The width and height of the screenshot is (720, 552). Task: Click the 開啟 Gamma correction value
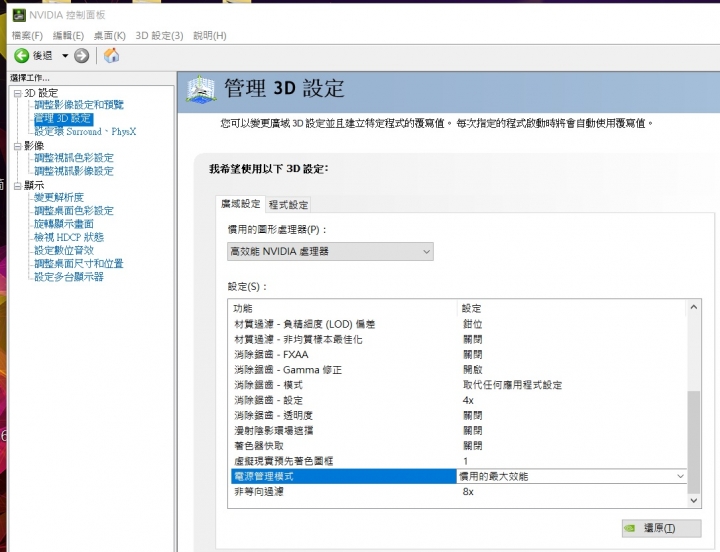click(472, 370)
